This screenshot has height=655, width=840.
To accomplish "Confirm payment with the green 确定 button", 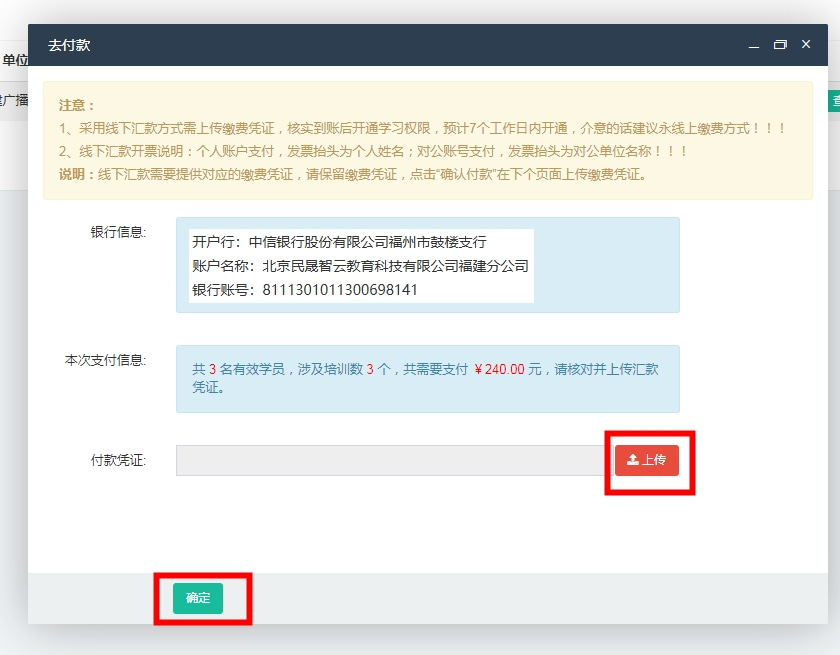I will coord(198,598).
